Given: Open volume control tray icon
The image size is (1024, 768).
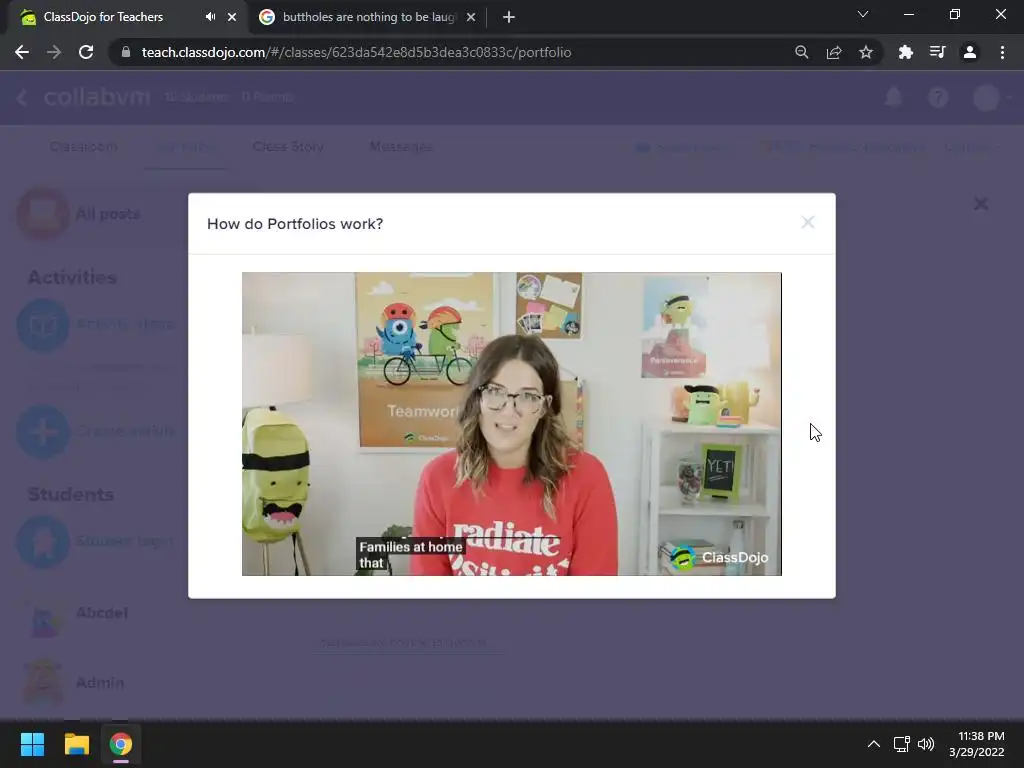Looking at the screenshot, I should [926, 744].
